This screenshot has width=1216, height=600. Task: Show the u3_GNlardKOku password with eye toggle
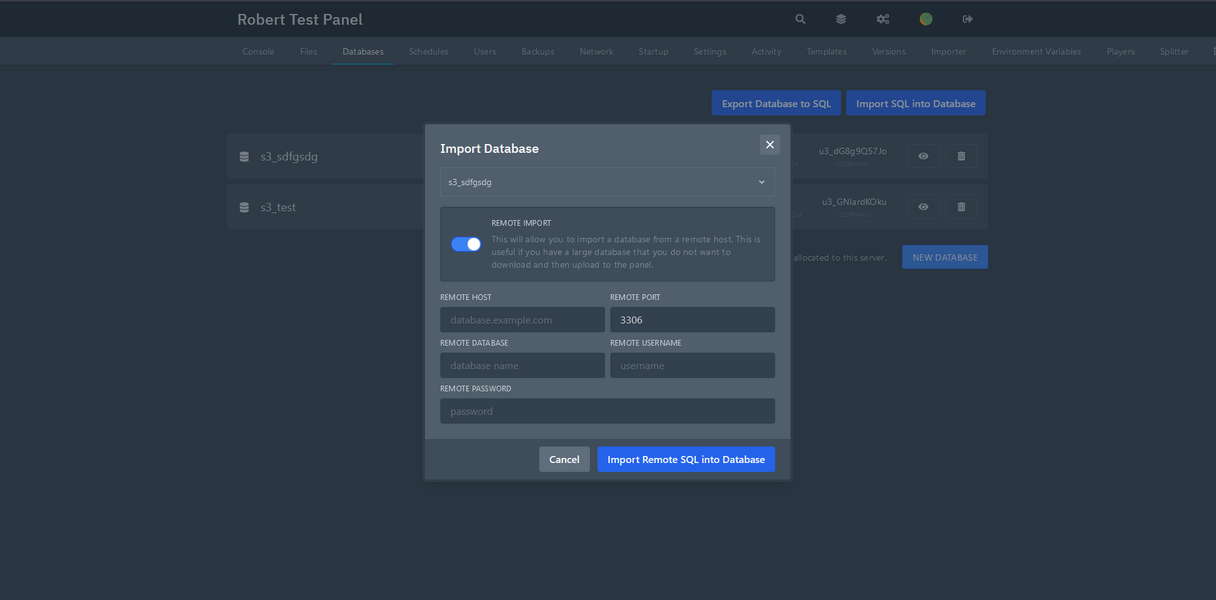(922, 206)
